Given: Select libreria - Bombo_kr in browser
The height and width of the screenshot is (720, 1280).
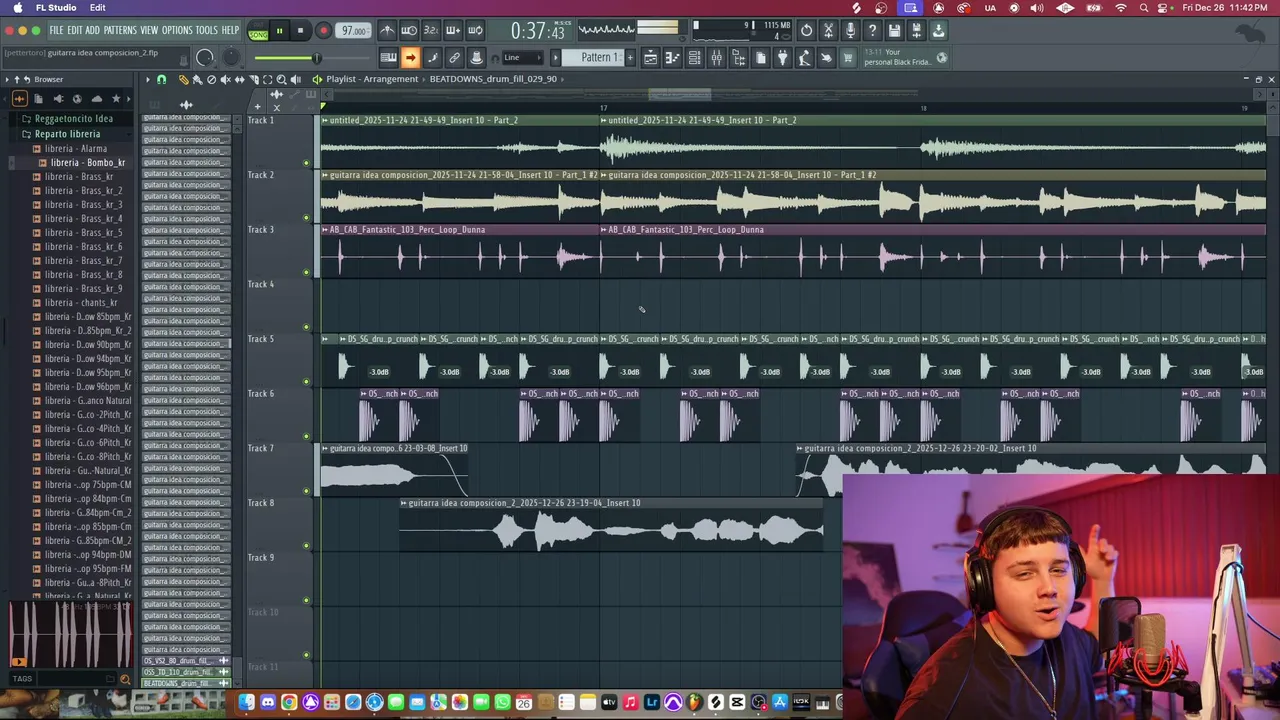Looking at the screenshot, I should point(87,162).
